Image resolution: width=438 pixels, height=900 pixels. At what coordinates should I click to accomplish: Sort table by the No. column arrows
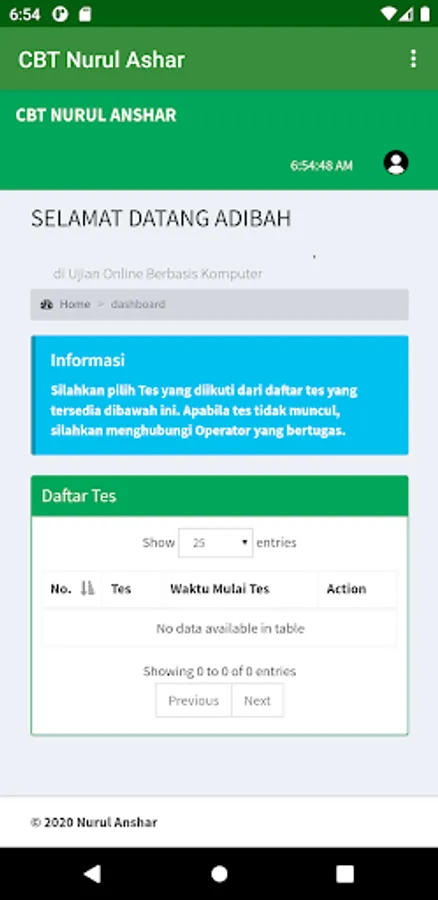(x=87, y=588)
